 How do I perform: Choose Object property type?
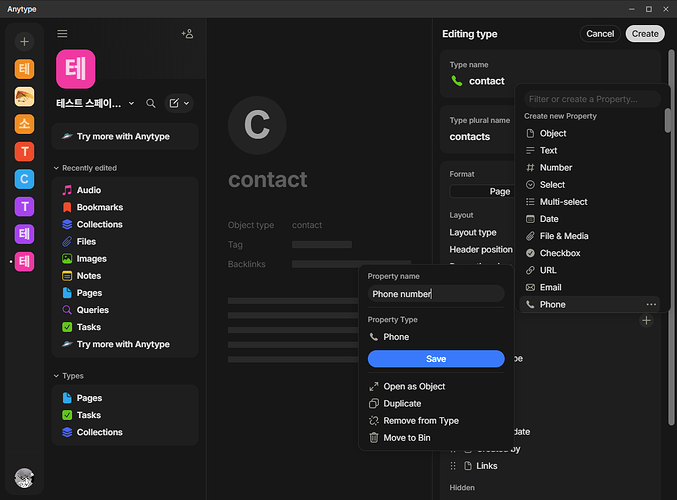[589, 133]
